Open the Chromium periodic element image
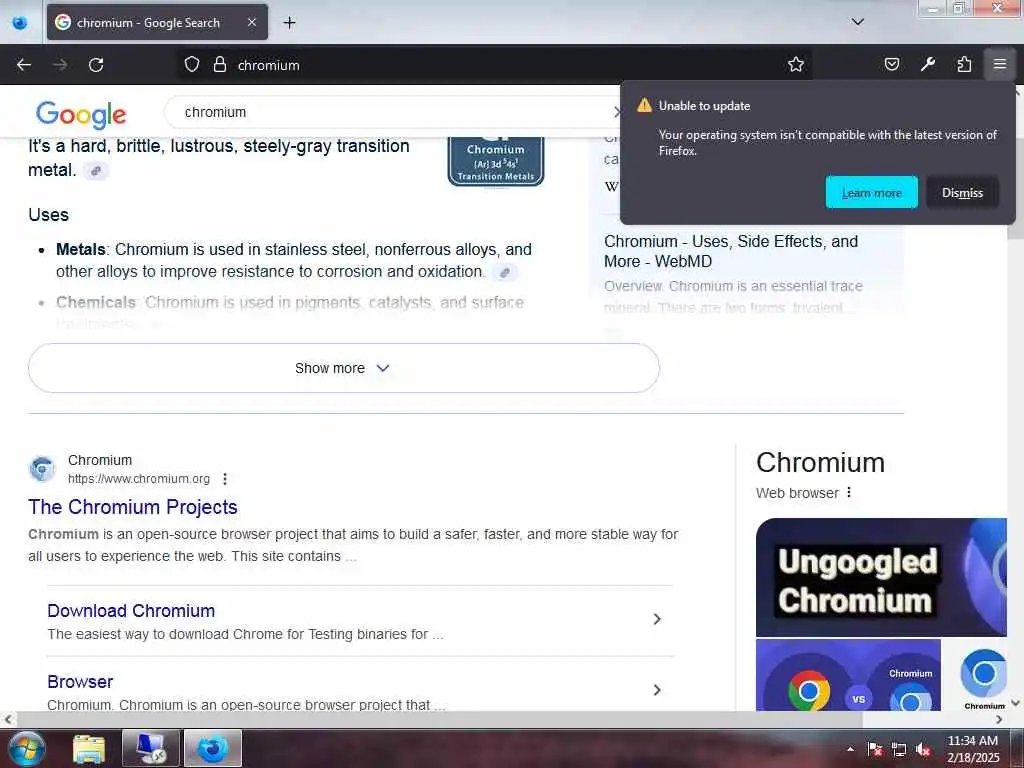 click(496, 161)
